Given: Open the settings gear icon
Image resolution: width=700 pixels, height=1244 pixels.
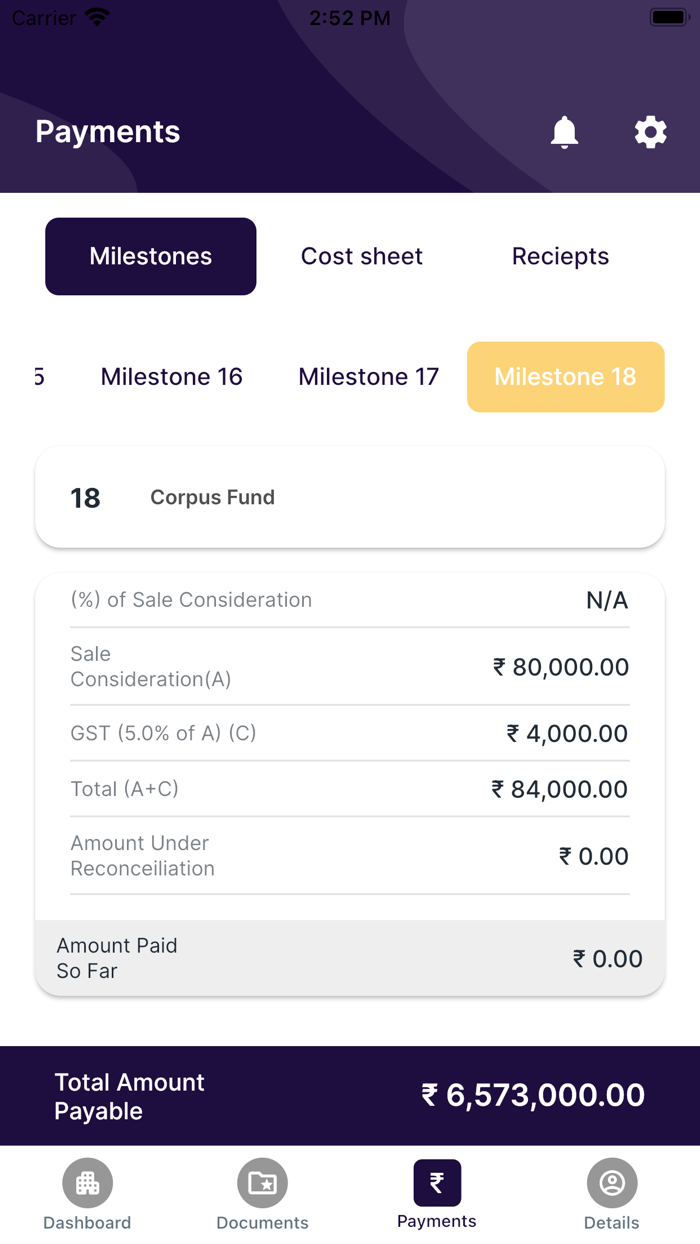Looking at the screenshot, I should 650,132.
